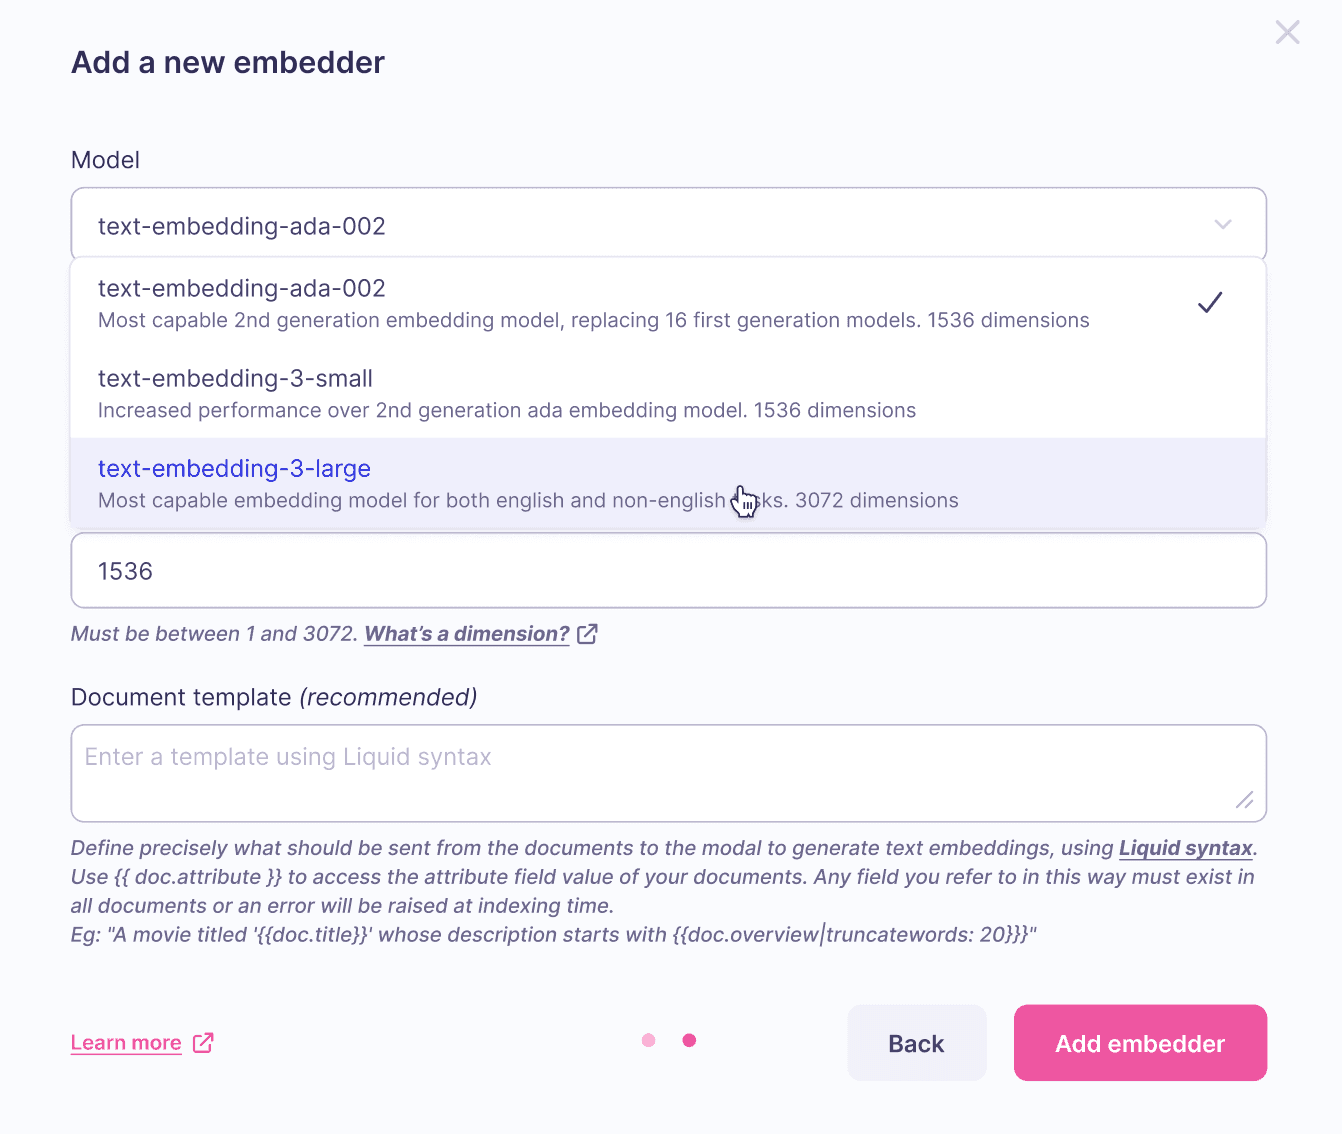This screenshot has width=1342, height=1134.
Task: Follow the Liquid syntax link
Action: tap(1185, 848)
